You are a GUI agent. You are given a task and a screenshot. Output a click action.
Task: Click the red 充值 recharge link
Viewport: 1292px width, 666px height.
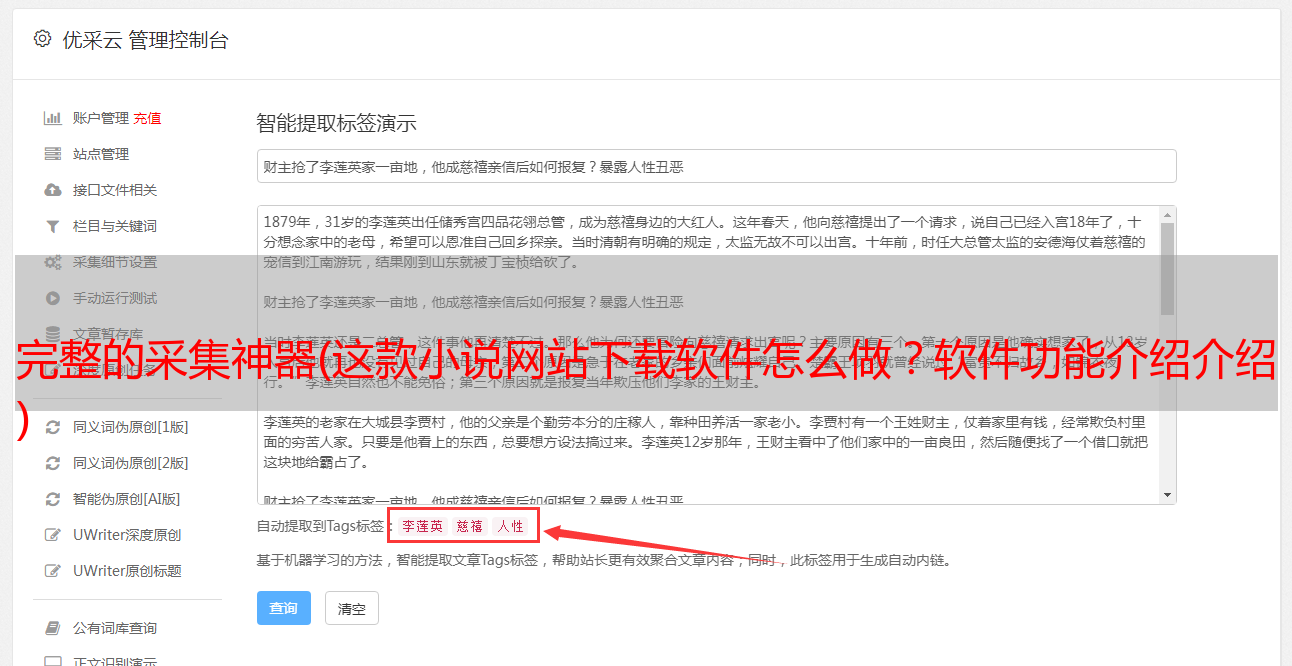(147, 118)
